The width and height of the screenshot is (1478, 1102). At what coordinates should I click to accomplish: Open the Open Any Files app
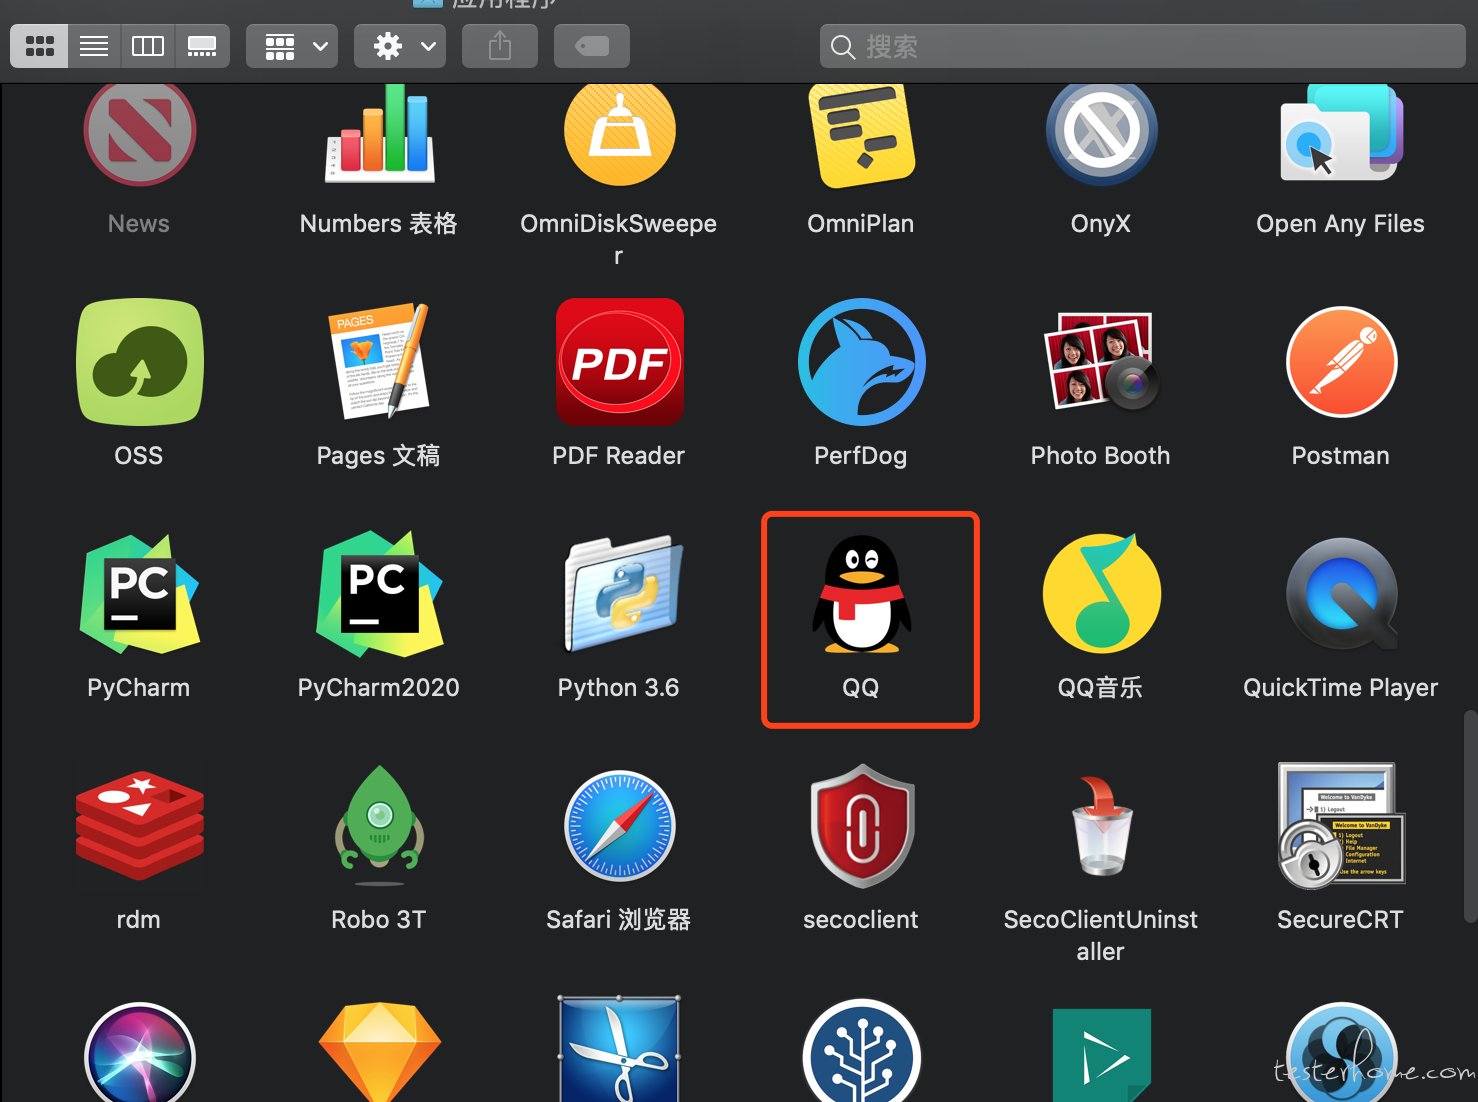1341,134
